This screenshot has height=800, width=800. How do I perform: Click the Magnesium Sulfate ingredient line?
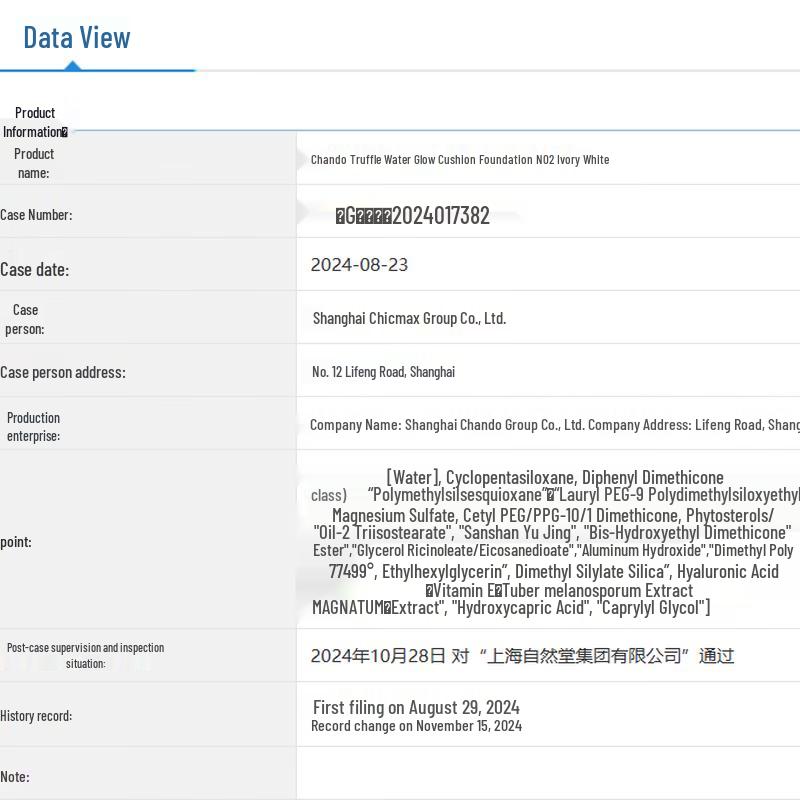[553, 515]
